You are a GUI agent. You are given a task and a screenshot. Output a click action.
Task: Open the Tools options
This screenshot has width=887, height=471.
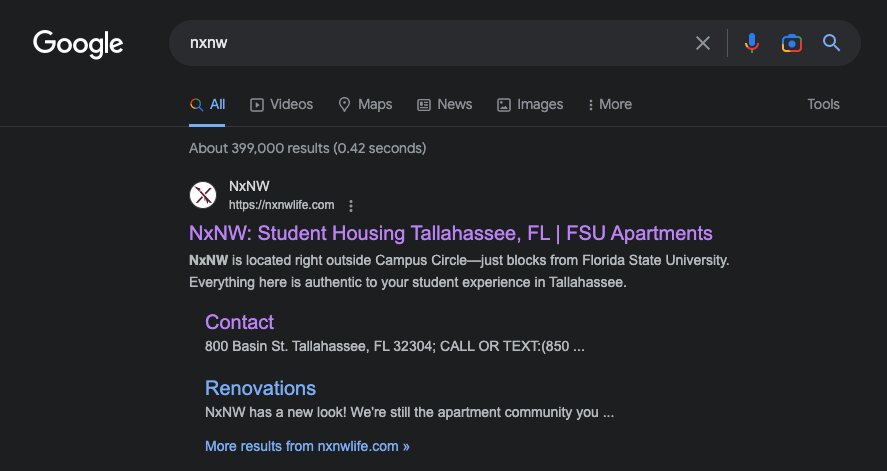click(x=823, y=105)
